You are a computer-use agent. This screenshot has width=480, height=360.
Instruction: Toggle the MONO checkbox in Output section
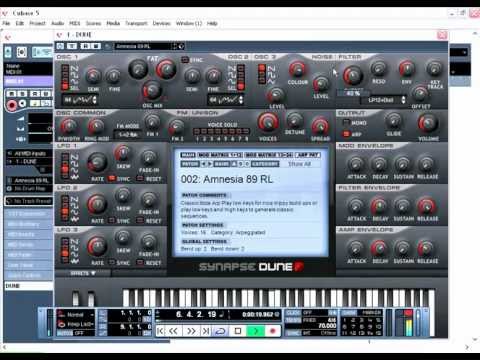(346, 123)
